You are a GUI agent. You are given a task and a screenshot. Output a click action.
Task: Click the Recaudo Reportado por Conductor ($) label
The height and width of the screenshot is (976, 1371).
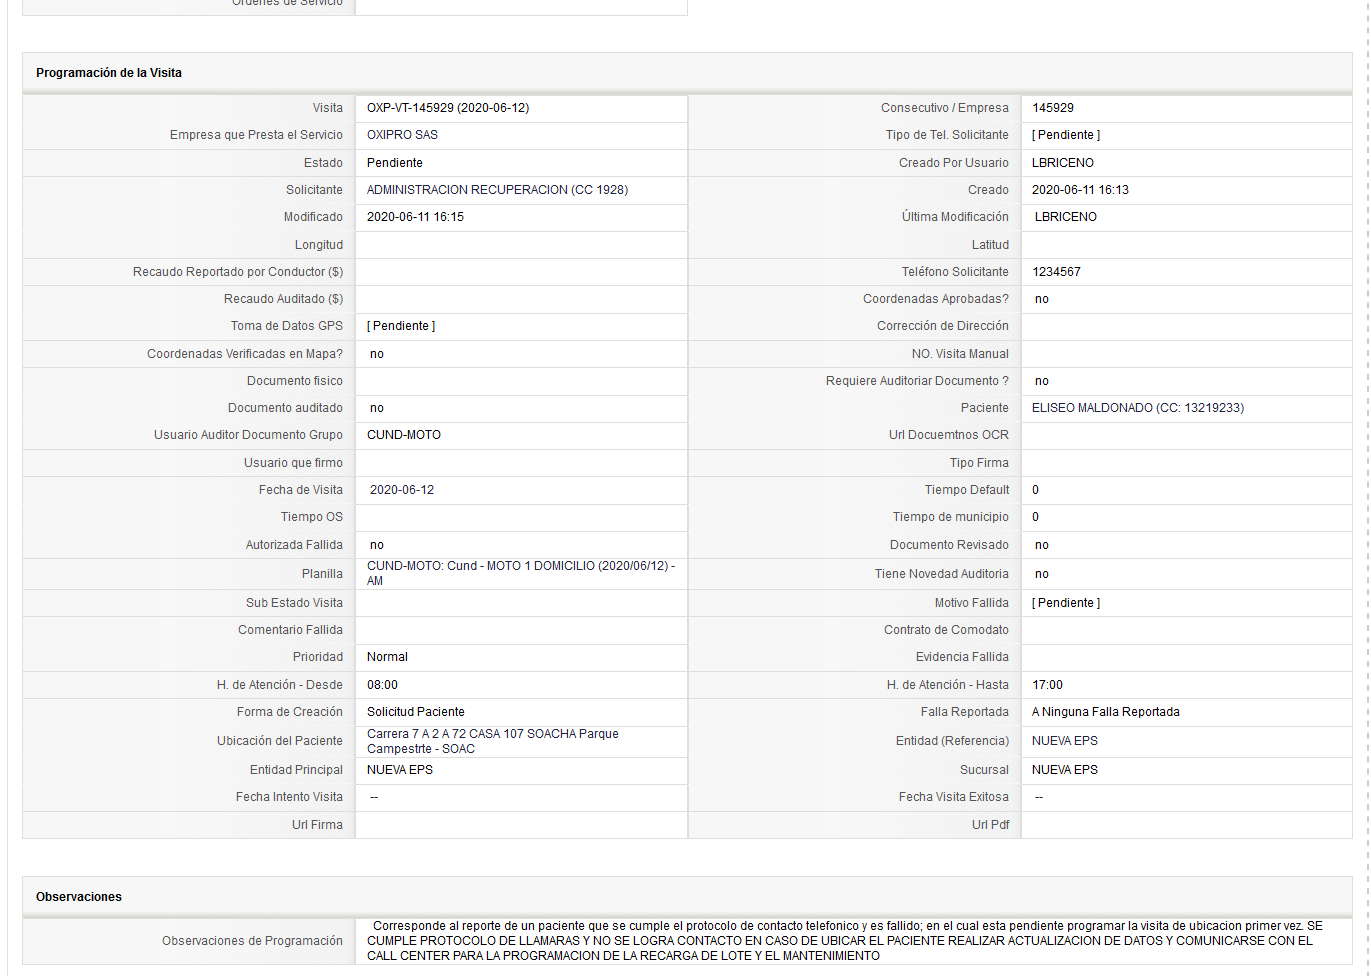[238, 272]
